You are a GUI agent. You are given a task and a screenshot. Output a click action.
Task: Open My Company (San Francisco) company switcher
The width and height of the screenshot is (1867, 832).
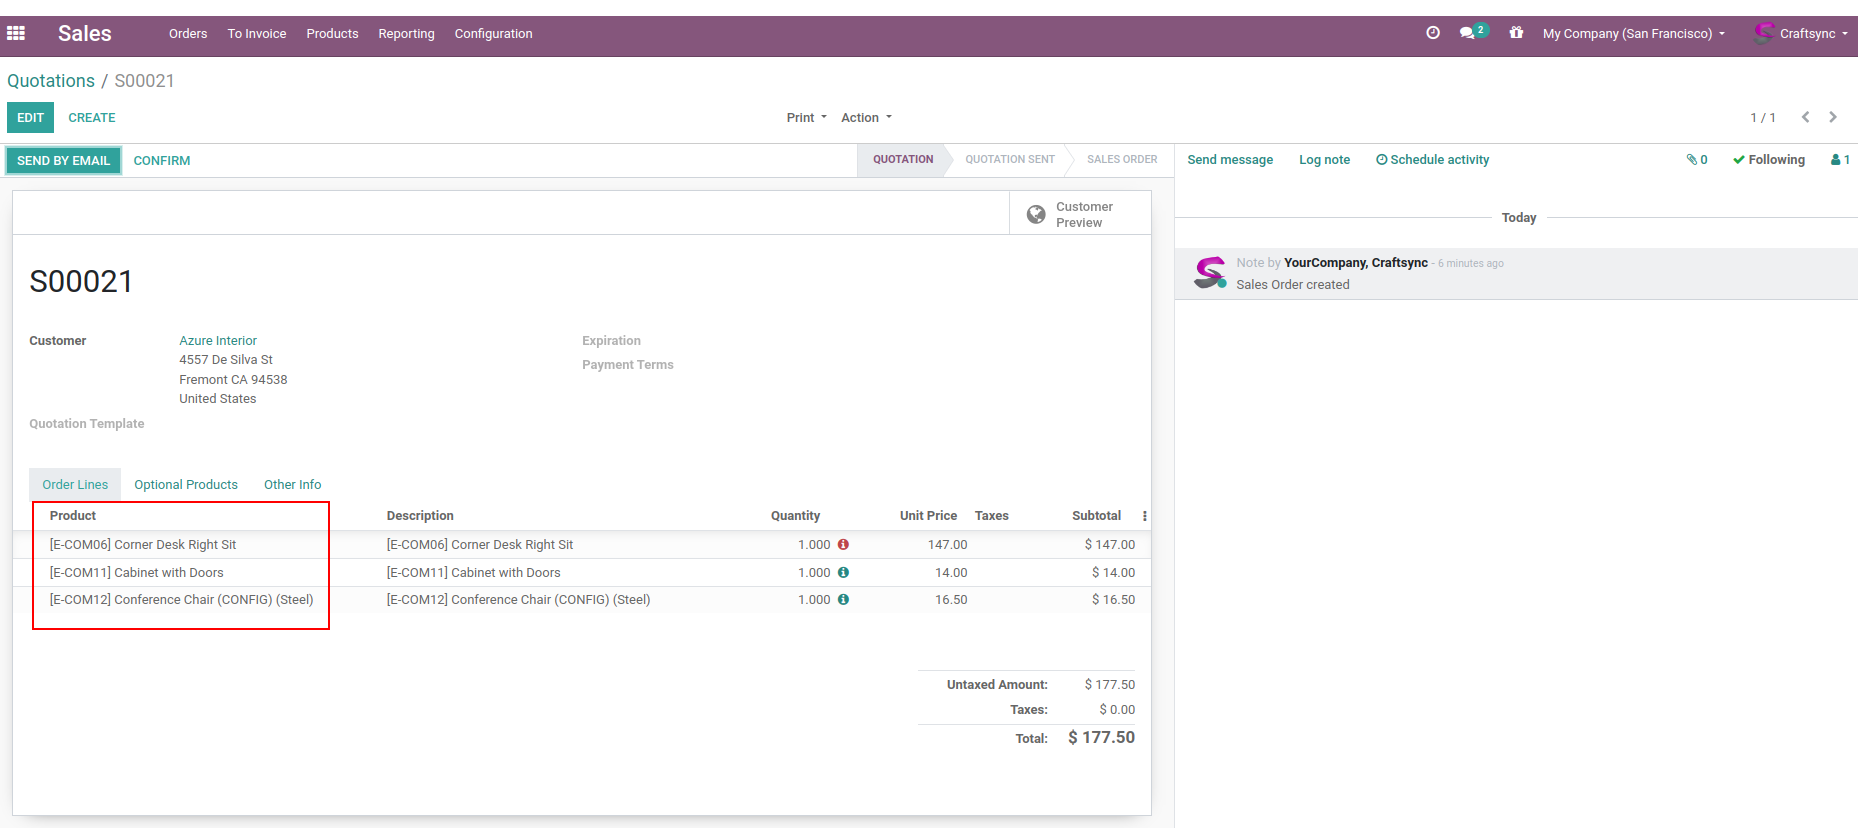(1633, 34)
